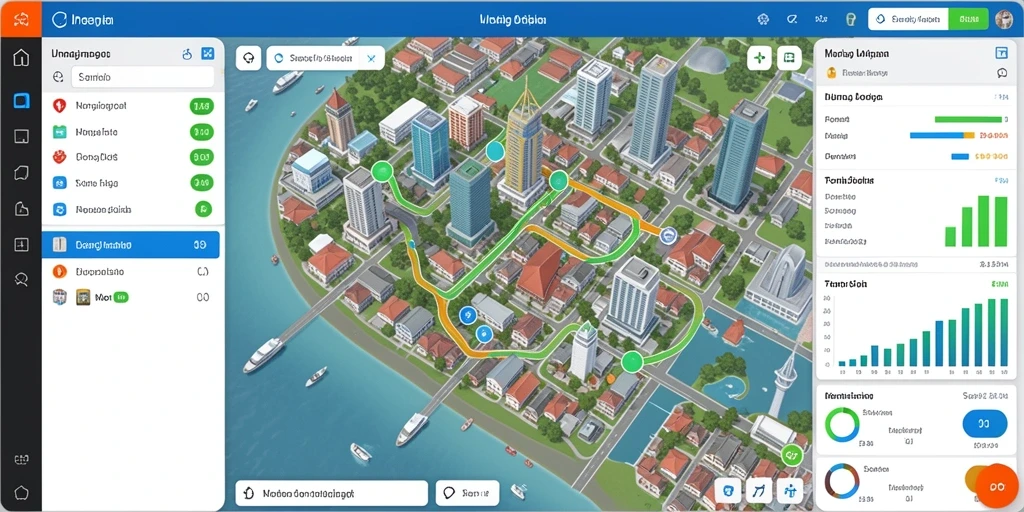
Task: Toggle the round green badge on fifth list row
Action: pos(204,209)
